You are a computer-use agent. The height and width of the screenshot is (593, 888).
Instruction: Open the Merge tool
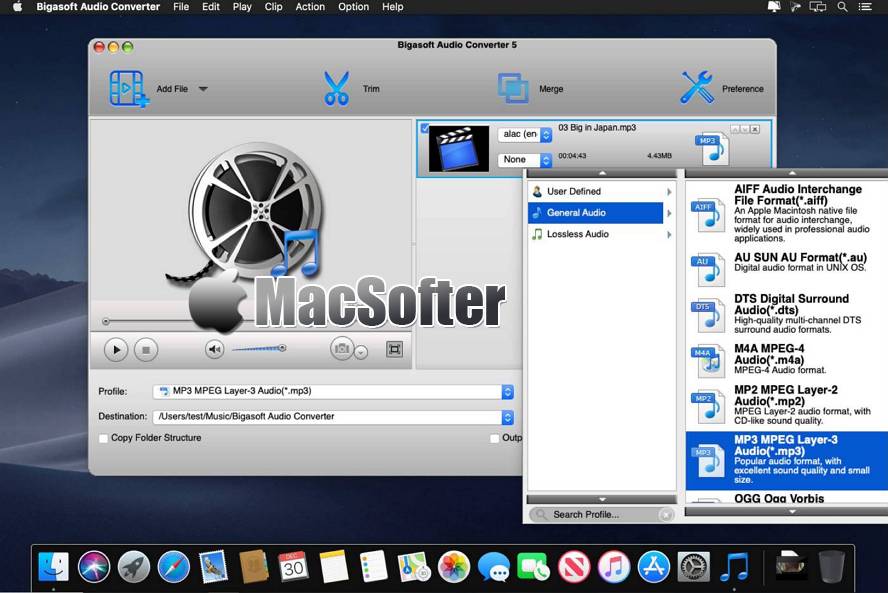pyautogui.click(x=513, y=88)
